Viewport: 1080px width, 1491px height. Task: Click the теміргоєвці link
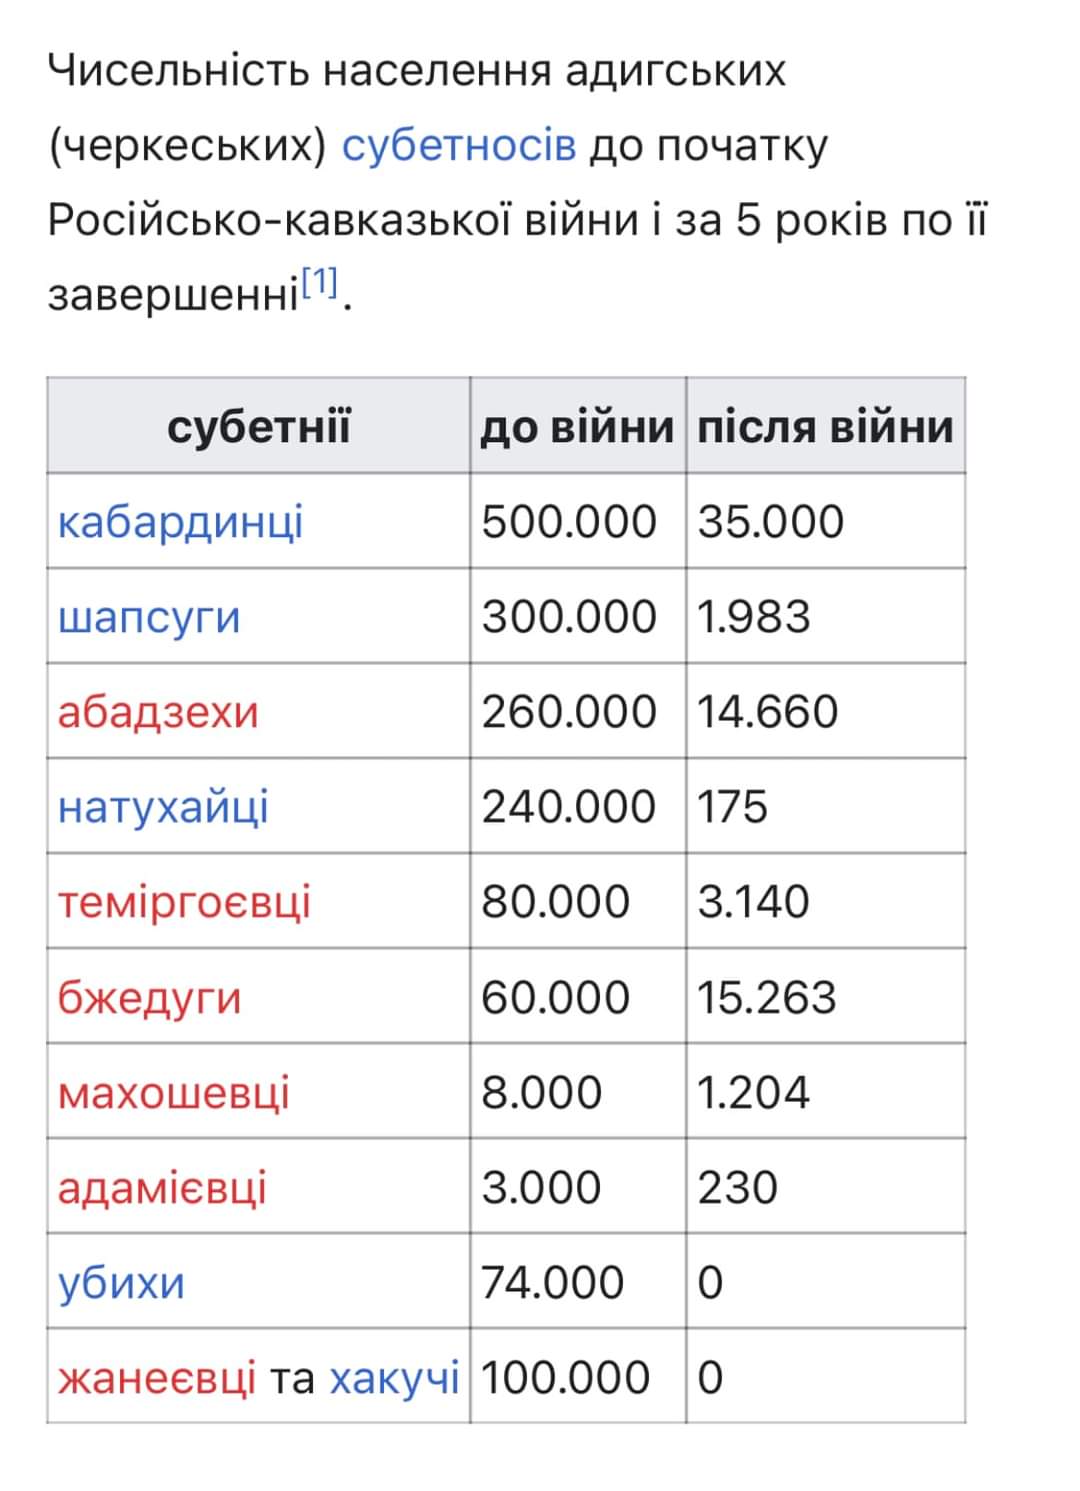184,902
